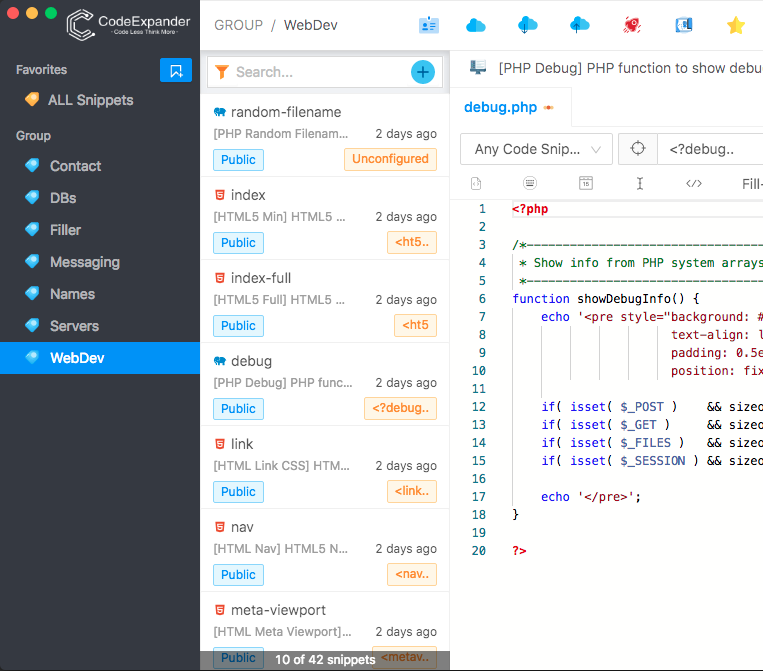Add a favorite with the bookmark button

point(176,70)
